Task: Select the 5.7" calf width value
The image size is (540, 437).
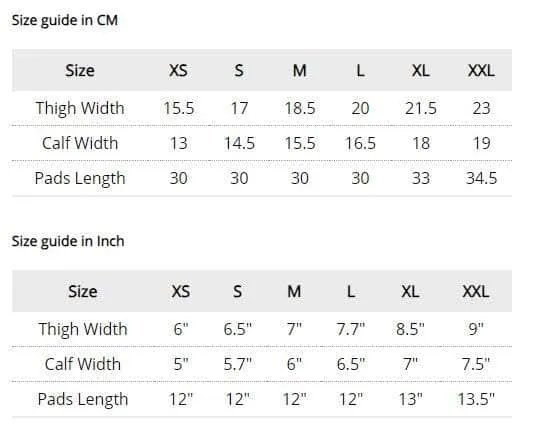Action: (238, 364)
